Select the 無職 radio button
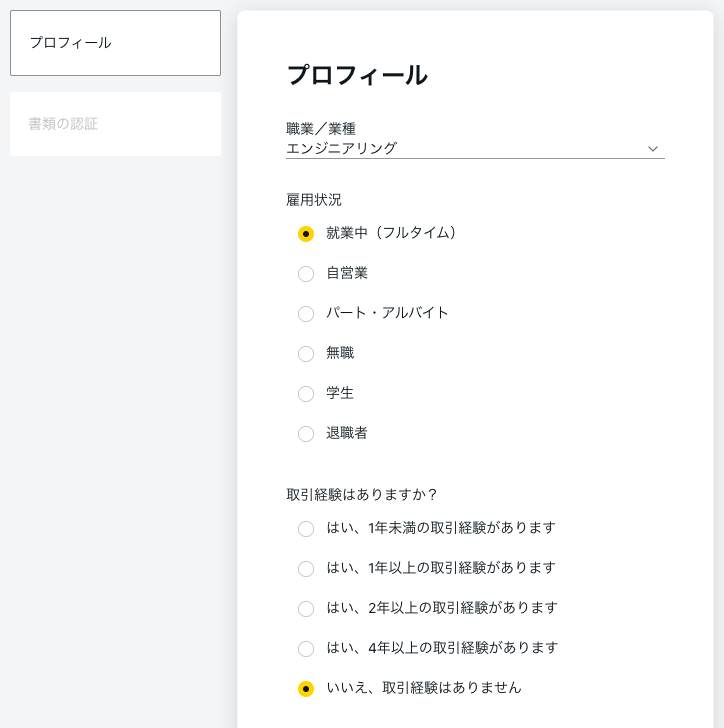The width and height of the screenshot is (724, 728). tap(306, 353)
